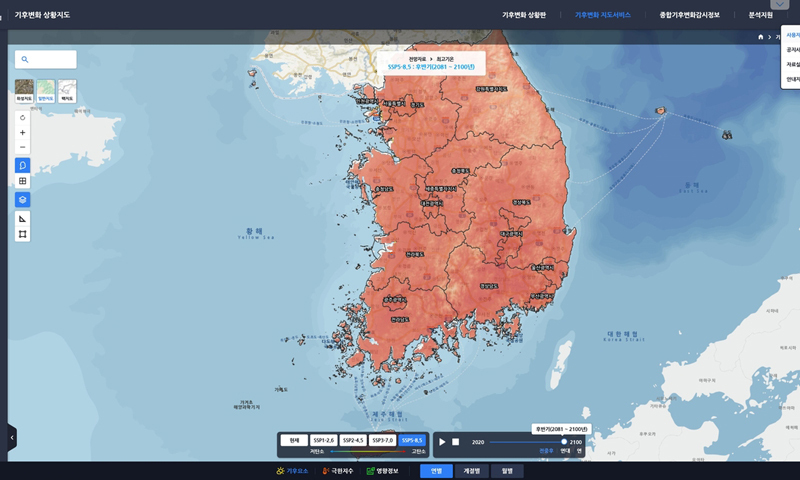800x480 pixels.
Task: Click the home icon in breadcrumb
Action: (x=760, y=37)
